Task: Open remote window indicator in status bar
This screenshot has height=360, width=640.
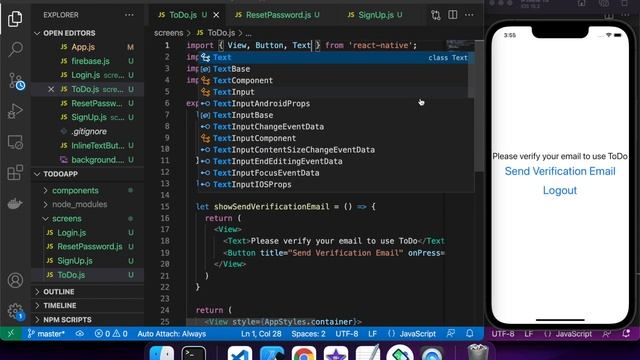Action: (11, 334)
